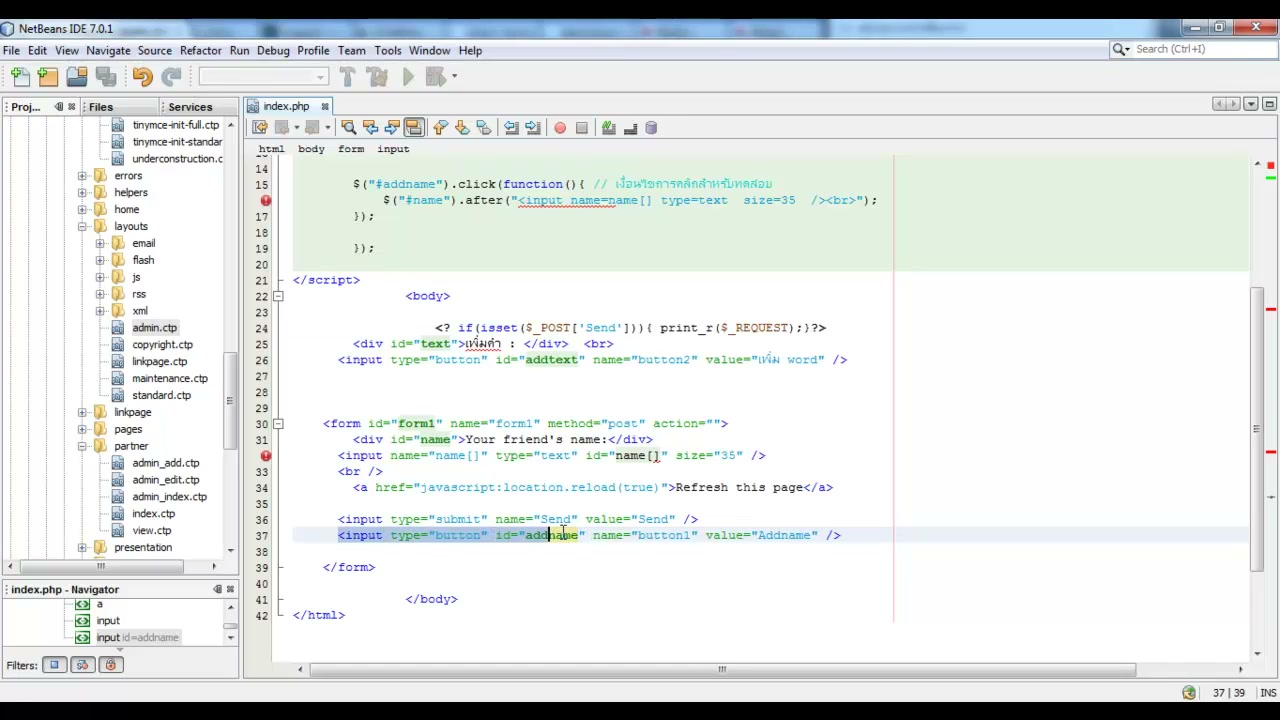The height and width of the screenshot is (720, 1280).
Task: Click the database cylinder editor icon
Action: click(x=651, y=128)
